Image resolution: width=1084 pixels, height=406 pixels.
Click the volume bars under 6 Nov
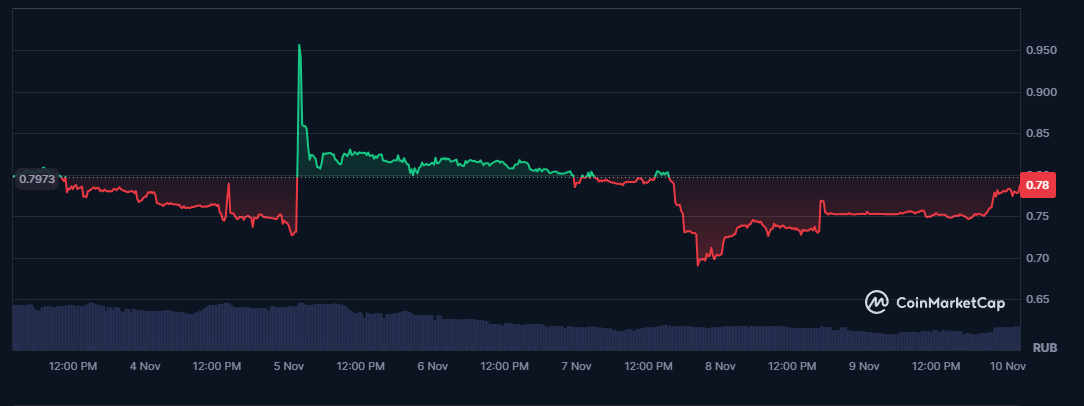[x=432, y=332]
